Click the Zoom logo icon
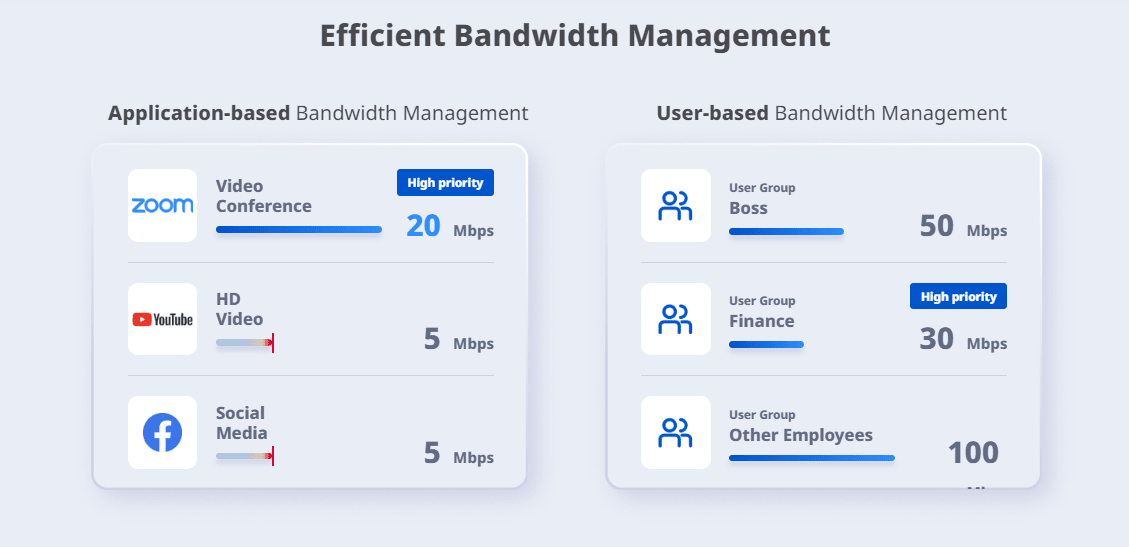The height and width of the screenshot is (547, 1129). [x=162, y=205]
